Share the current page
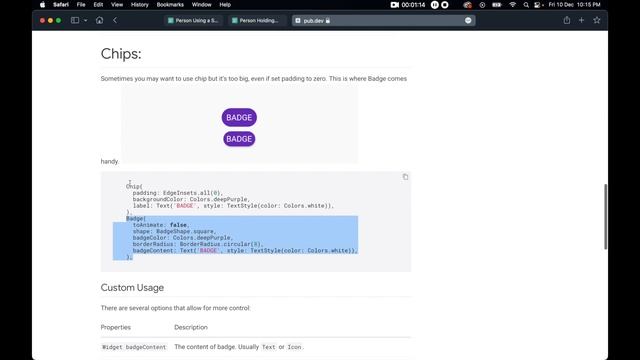 point(567,20)
